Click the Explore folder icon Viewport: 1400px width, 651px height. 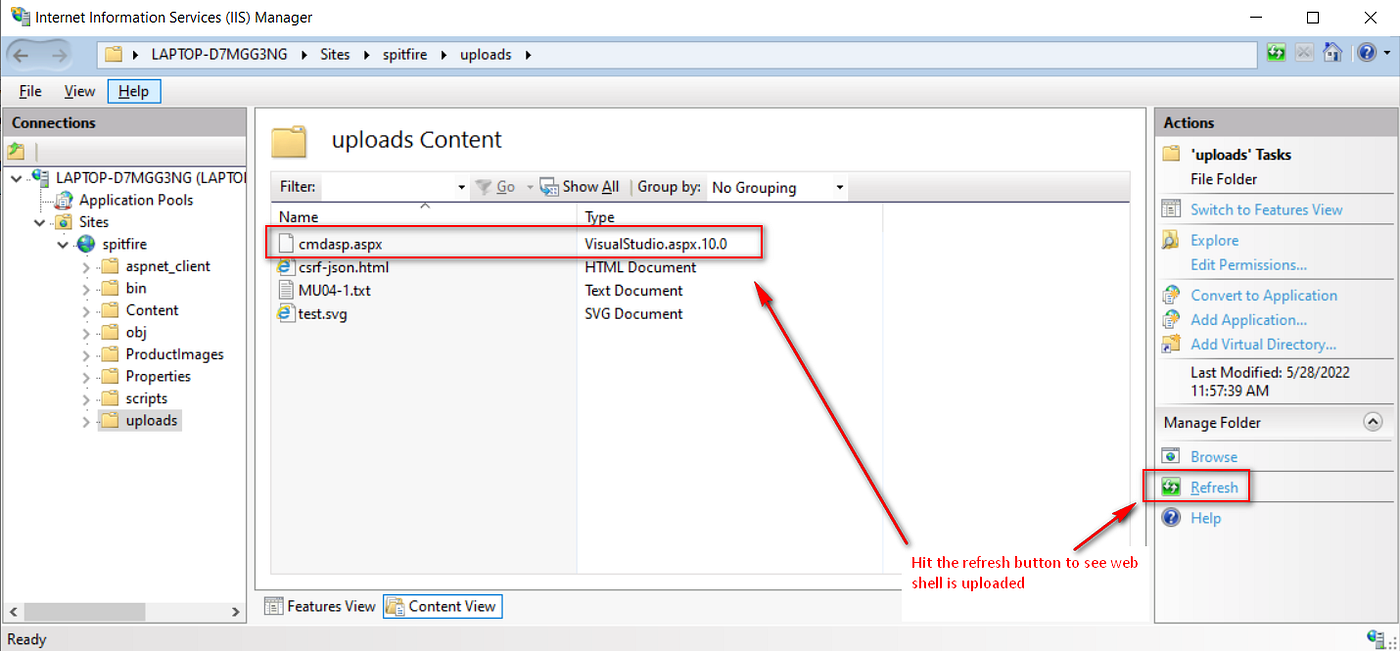(x=1171, y=240)
